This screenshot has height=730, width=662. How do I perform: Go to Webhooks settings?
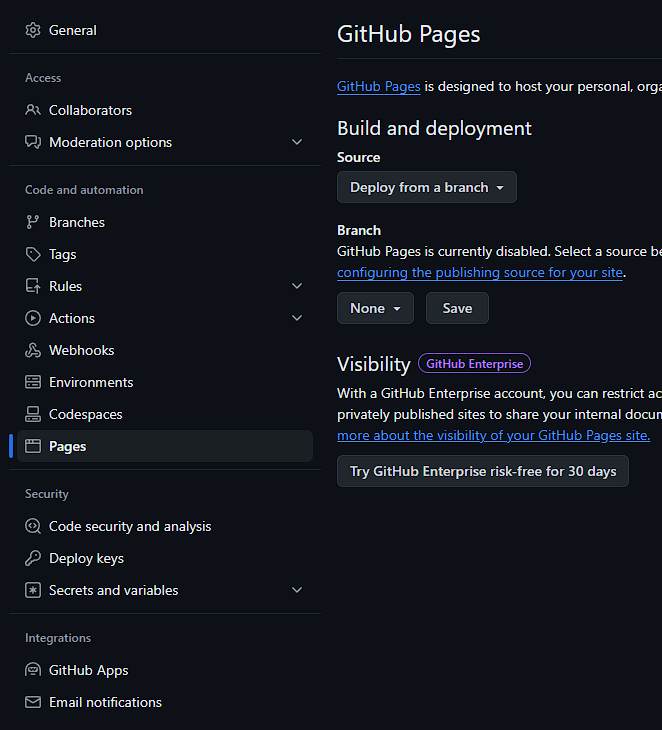click(165, 351)
